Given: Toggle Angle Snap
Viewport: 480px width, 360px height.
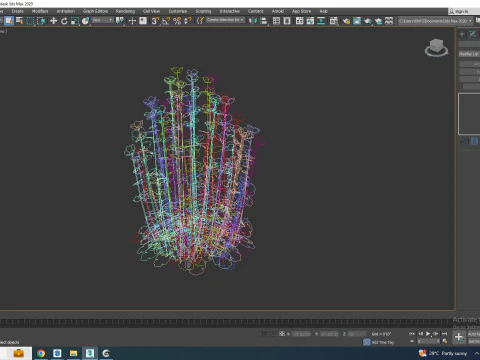Looking at the screenshot, I should (x=166, y=21).
